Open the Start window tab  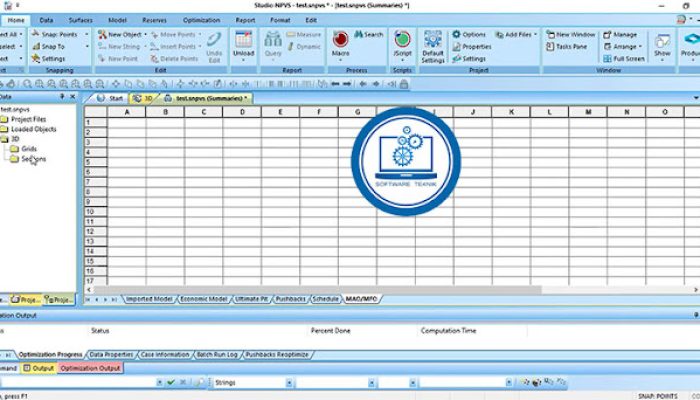(110, 98)
